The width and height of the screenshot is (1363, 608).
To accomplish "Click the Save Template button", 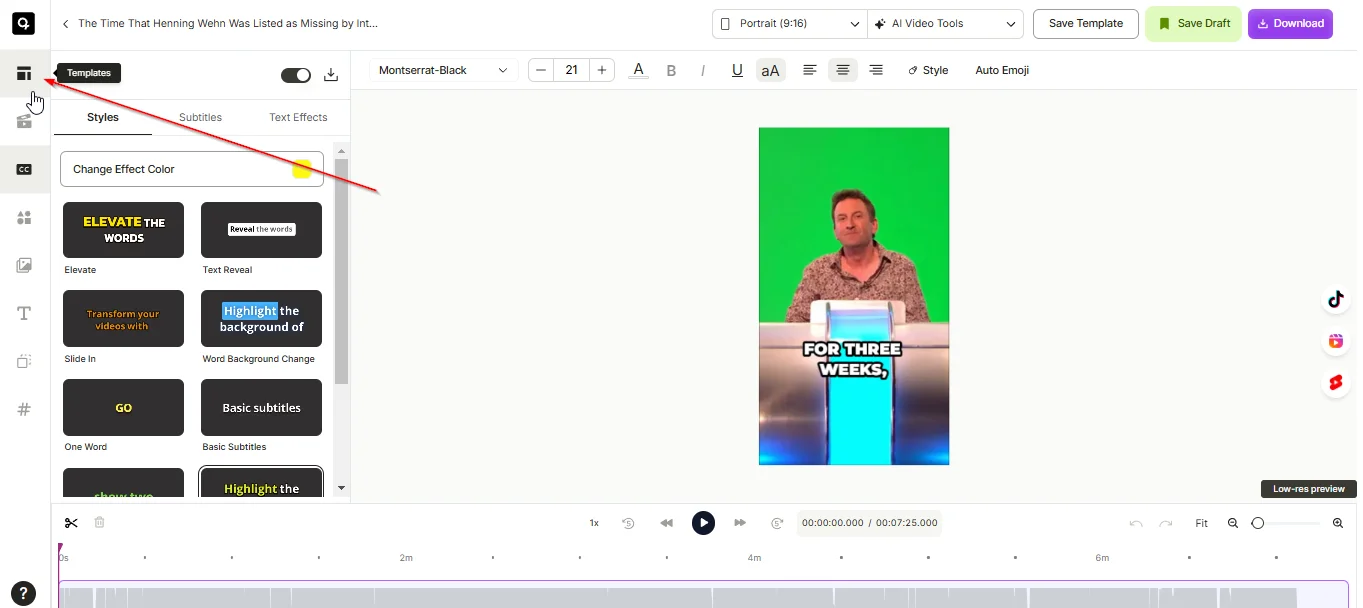I will point(1085,24).
